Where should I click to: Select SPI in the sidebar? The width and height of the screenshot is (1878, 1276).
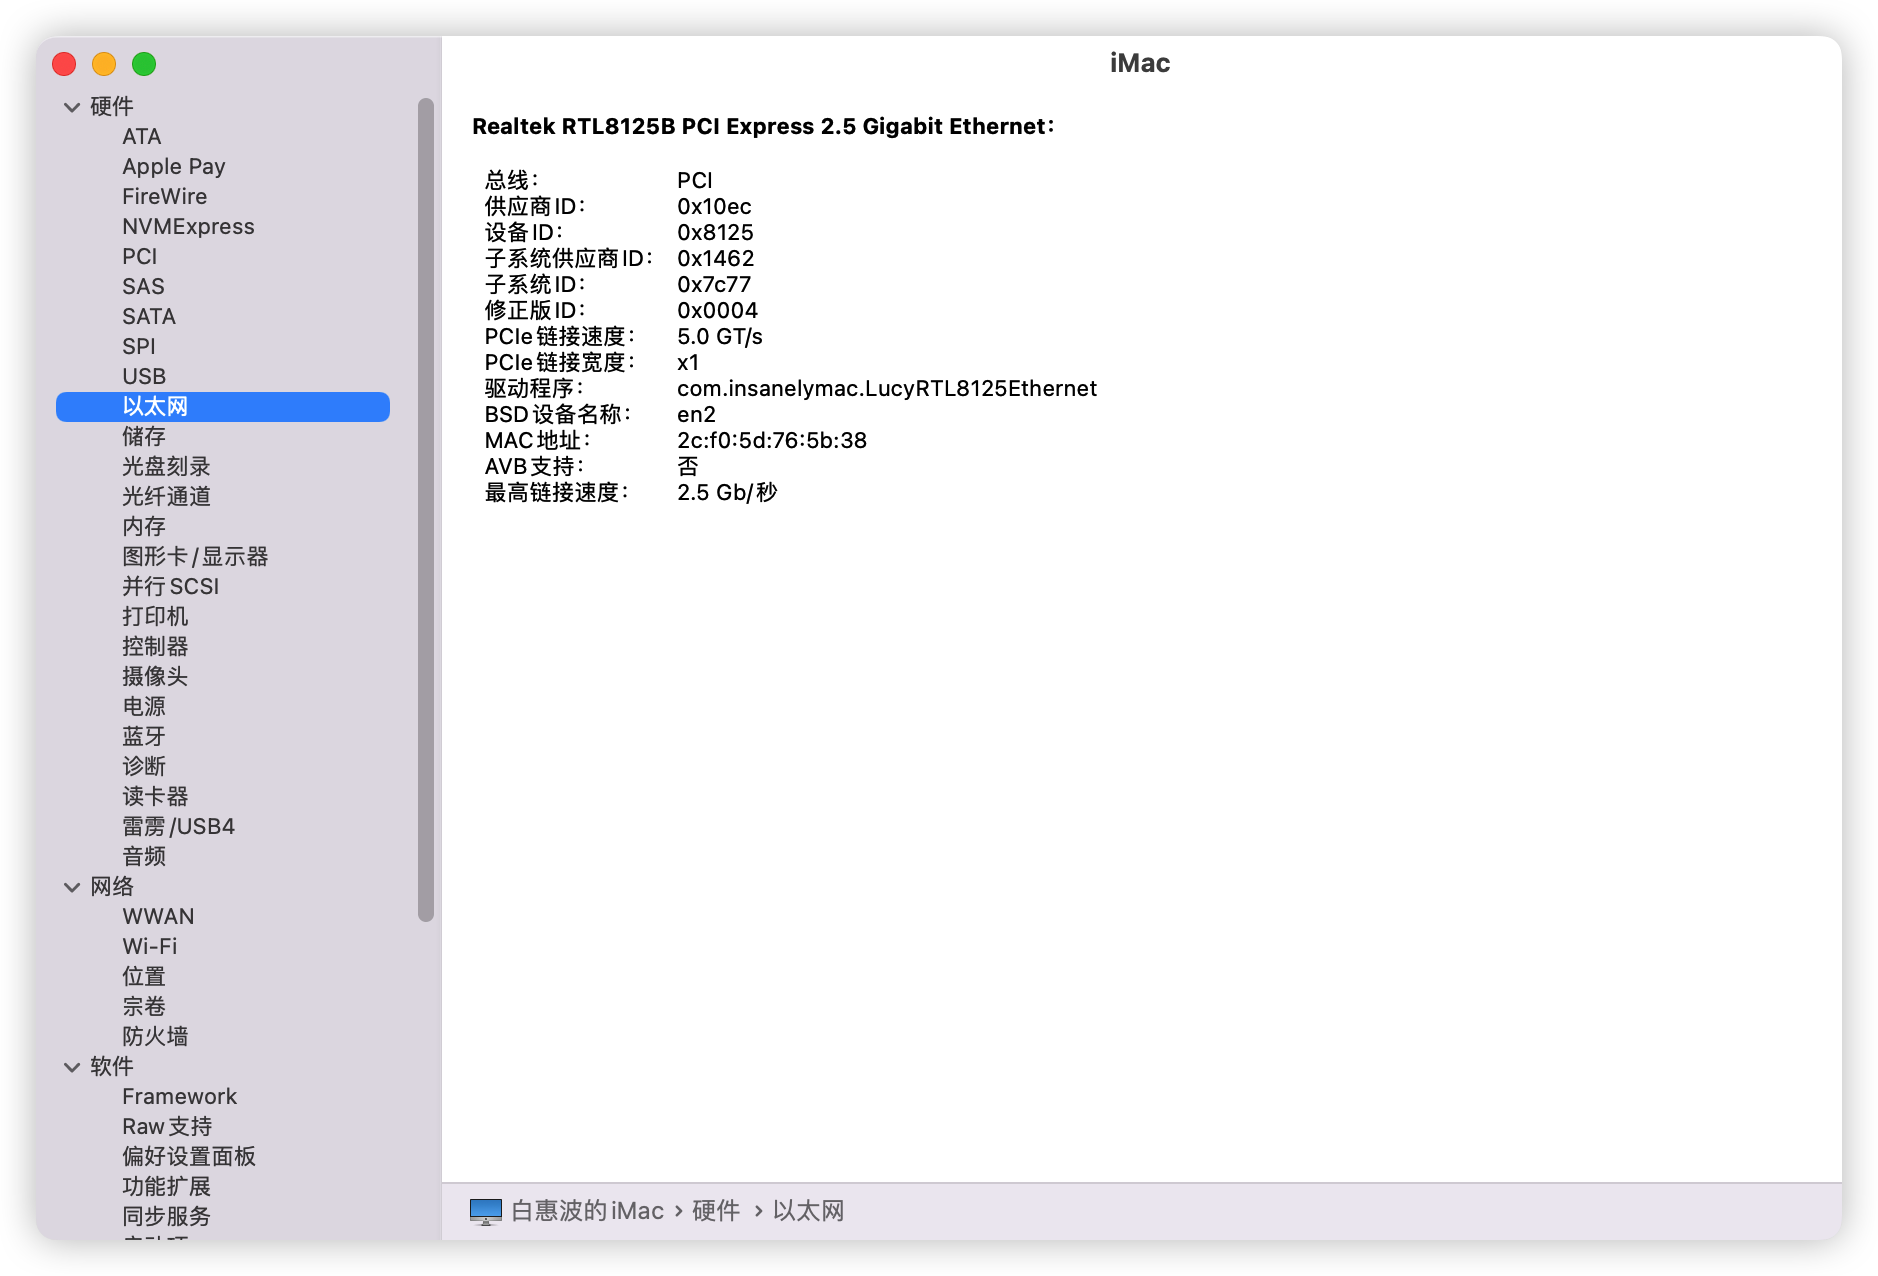(139, 347)
